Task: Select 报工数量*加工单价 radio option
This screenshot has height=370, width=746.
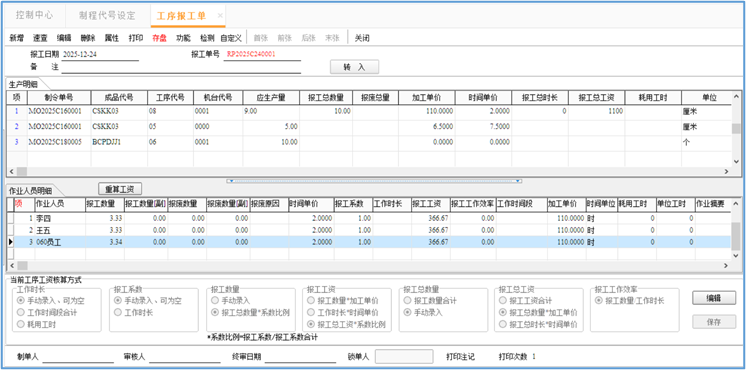Action: (x=343, y=301)
